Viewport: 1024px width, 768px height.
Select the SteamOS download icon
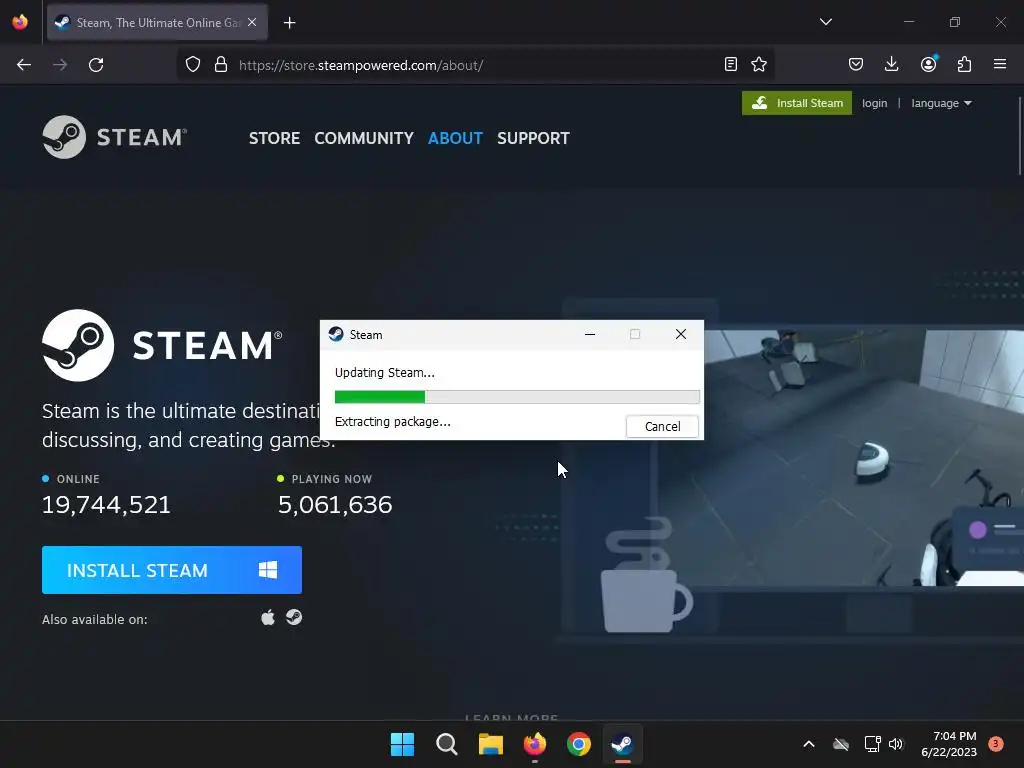(294, 617)
